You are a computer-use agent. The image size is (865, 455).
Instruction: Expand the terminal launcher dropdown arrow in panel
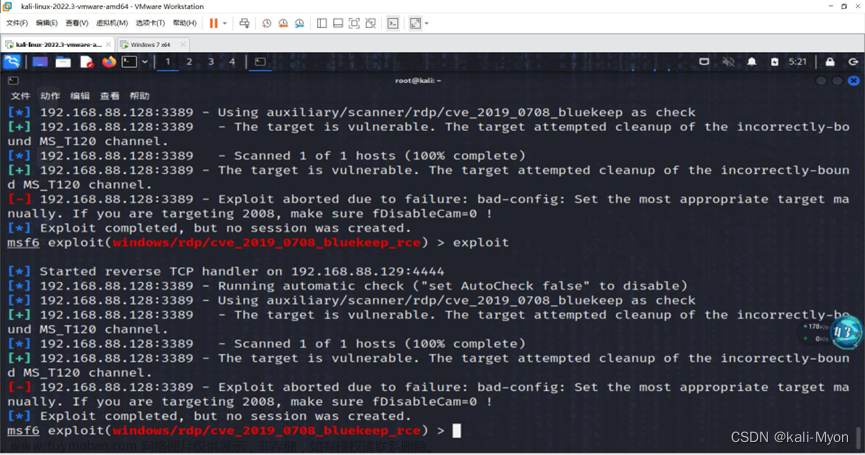point(145,62)
